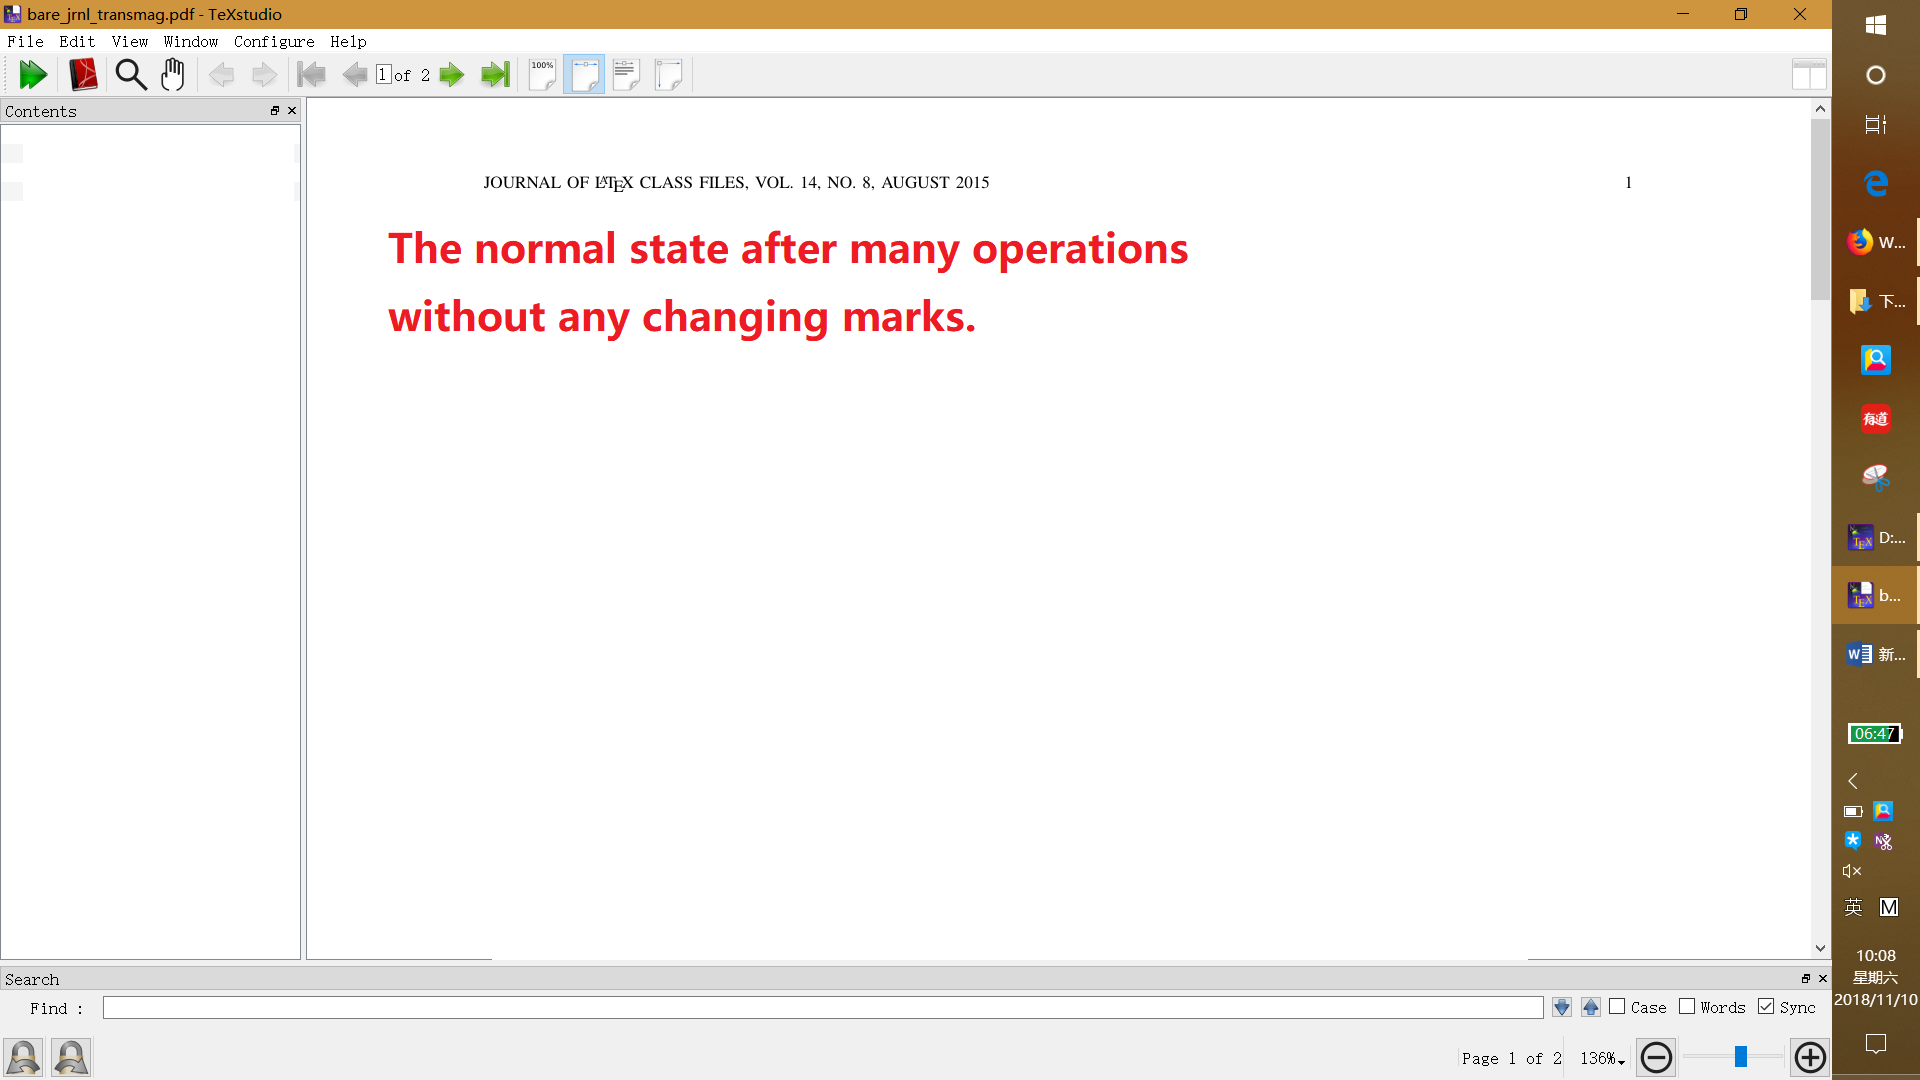Open the Edit menu
The height and width of the screenshot is (1080, 1920).
click(77, 41)
